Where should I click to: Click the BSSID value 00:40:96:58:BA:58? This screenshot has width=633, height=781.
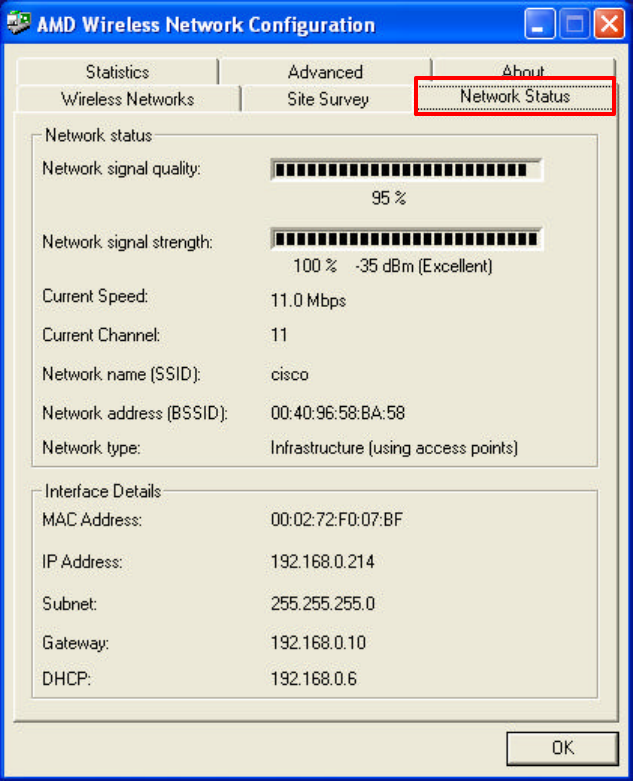click(x=338, y=413)
